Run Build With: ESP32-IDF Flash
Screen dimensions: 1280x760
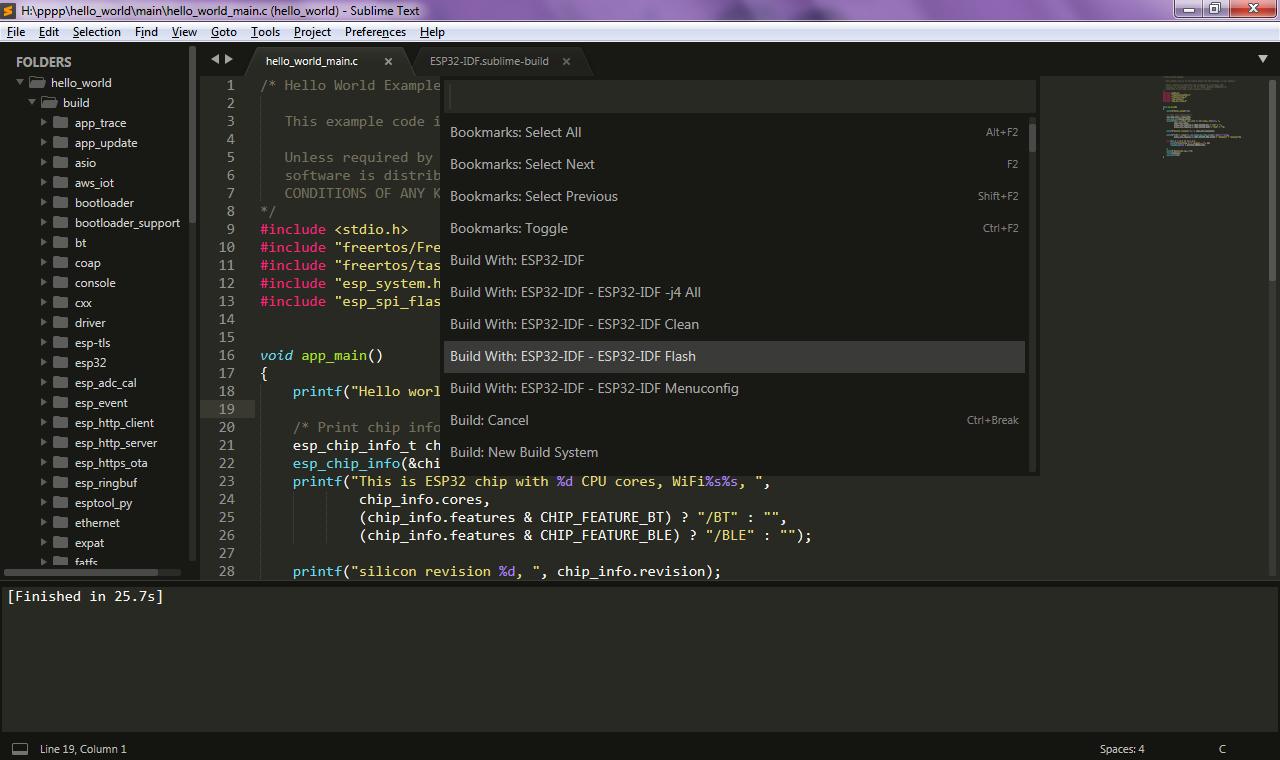(x=734, y=356)
